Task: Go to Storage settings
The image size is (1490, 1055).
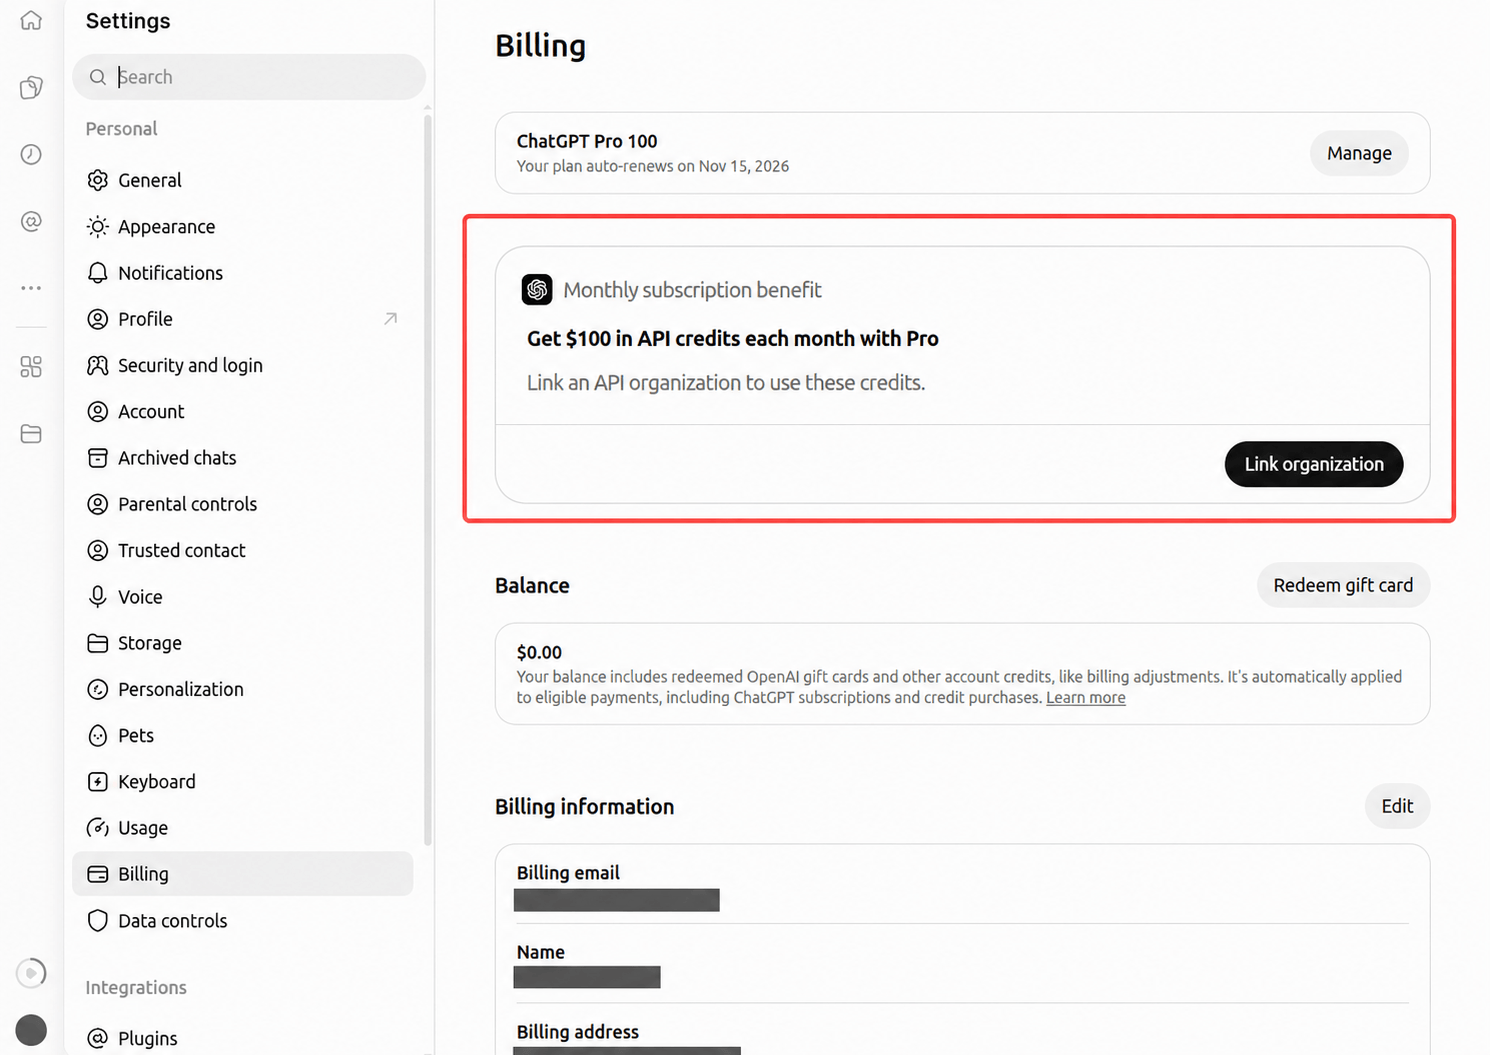Action: pyautogui.click(x=243, y=643)
